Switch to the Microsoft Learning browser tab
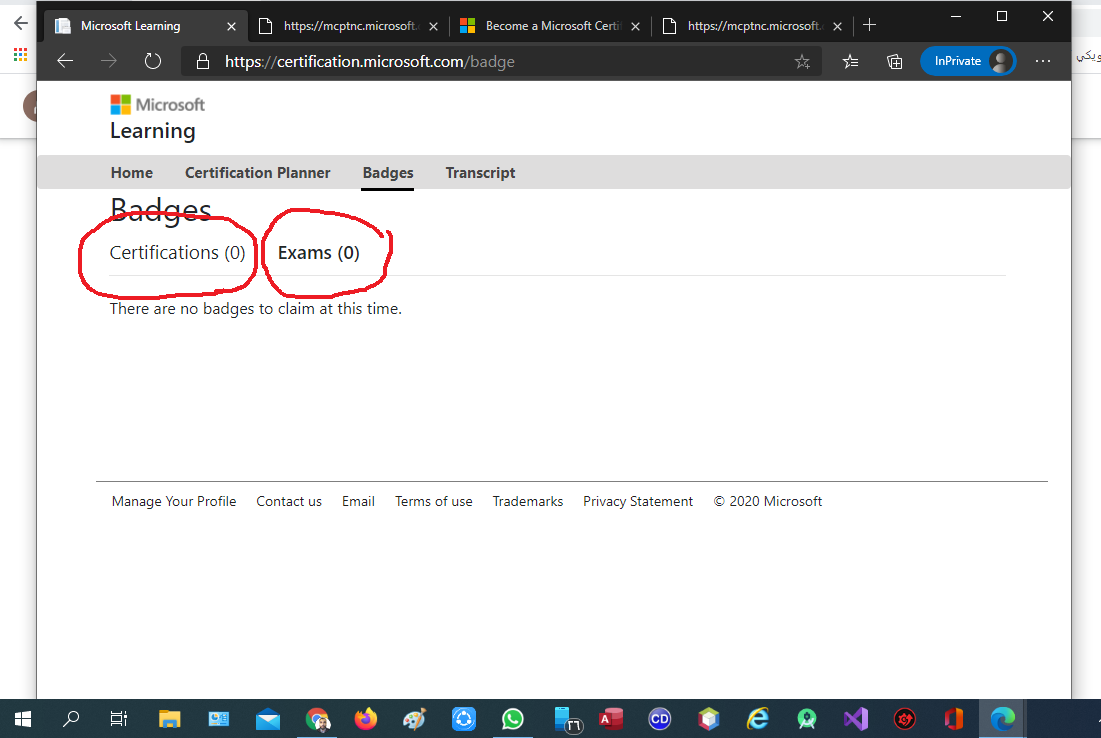The width and height of the screenshot is (1101, 738). pyautogui.click(x=146, y=26)
